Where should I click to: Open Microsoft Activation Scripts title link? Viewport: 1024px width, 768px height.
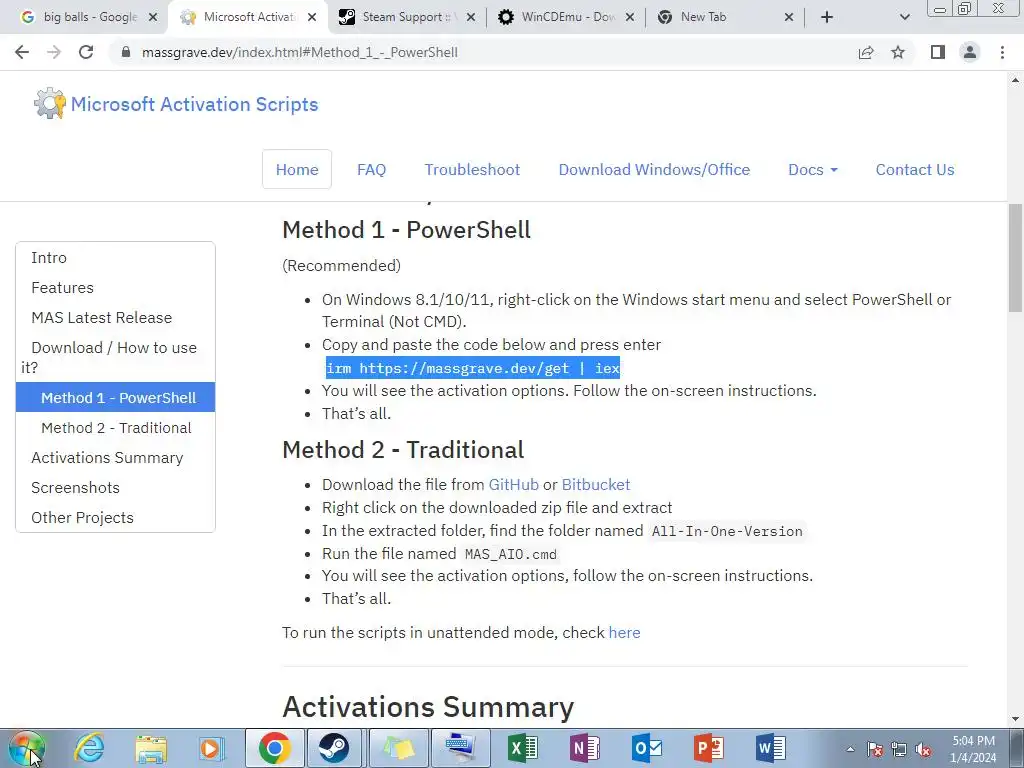point(194,104)
